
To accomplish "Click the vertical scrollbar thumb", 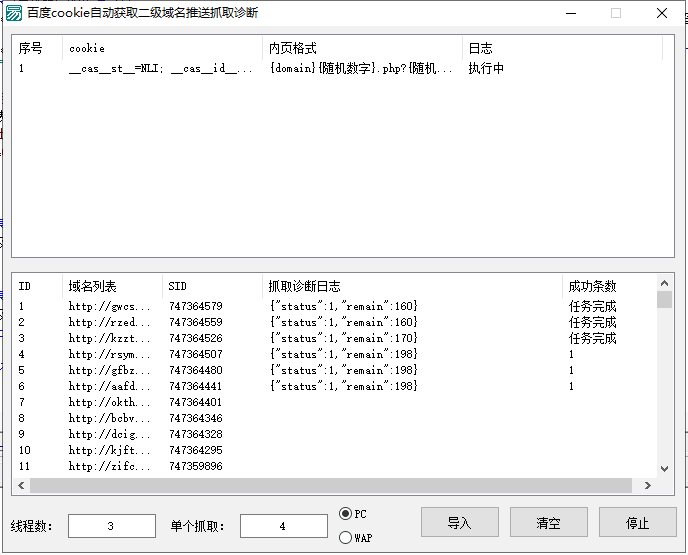I will [x=664, y=300].
